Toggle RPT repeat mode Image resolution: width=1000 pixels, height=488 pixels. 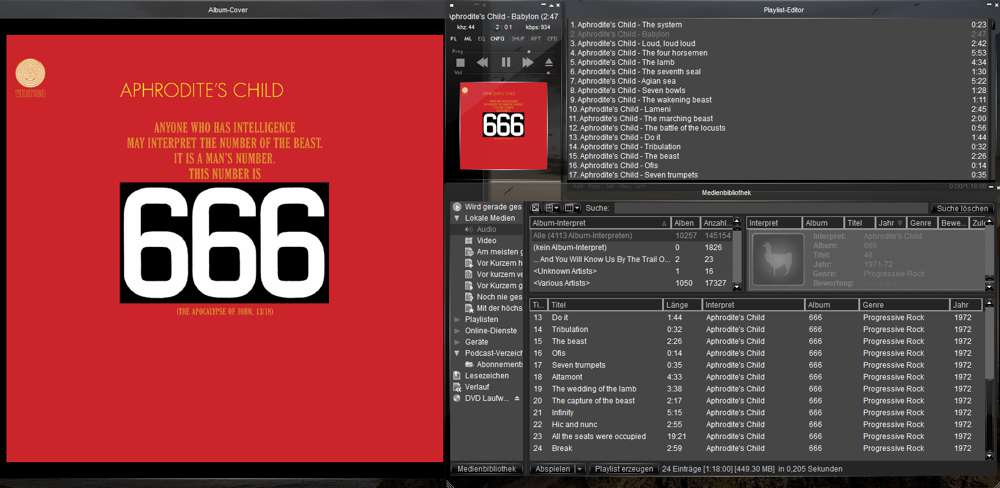coord(535,38)
